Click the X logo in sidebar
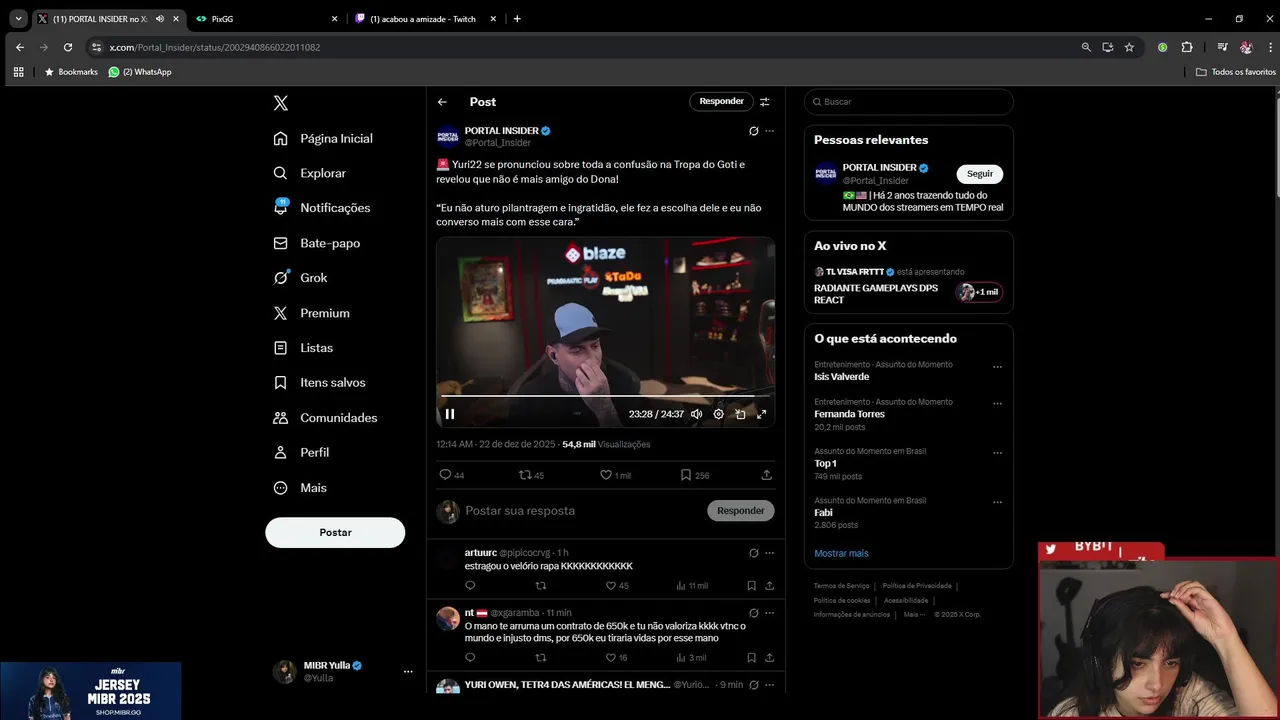 pos(281,103)
